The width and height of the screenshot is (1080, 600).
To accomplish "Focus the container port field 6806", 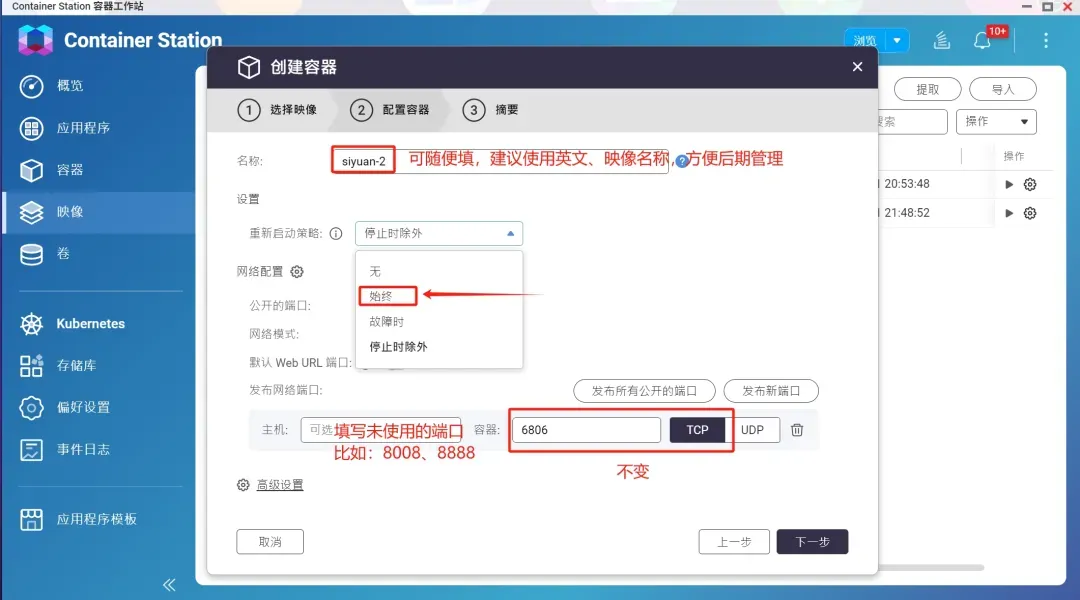I will (x=587, y=430).
